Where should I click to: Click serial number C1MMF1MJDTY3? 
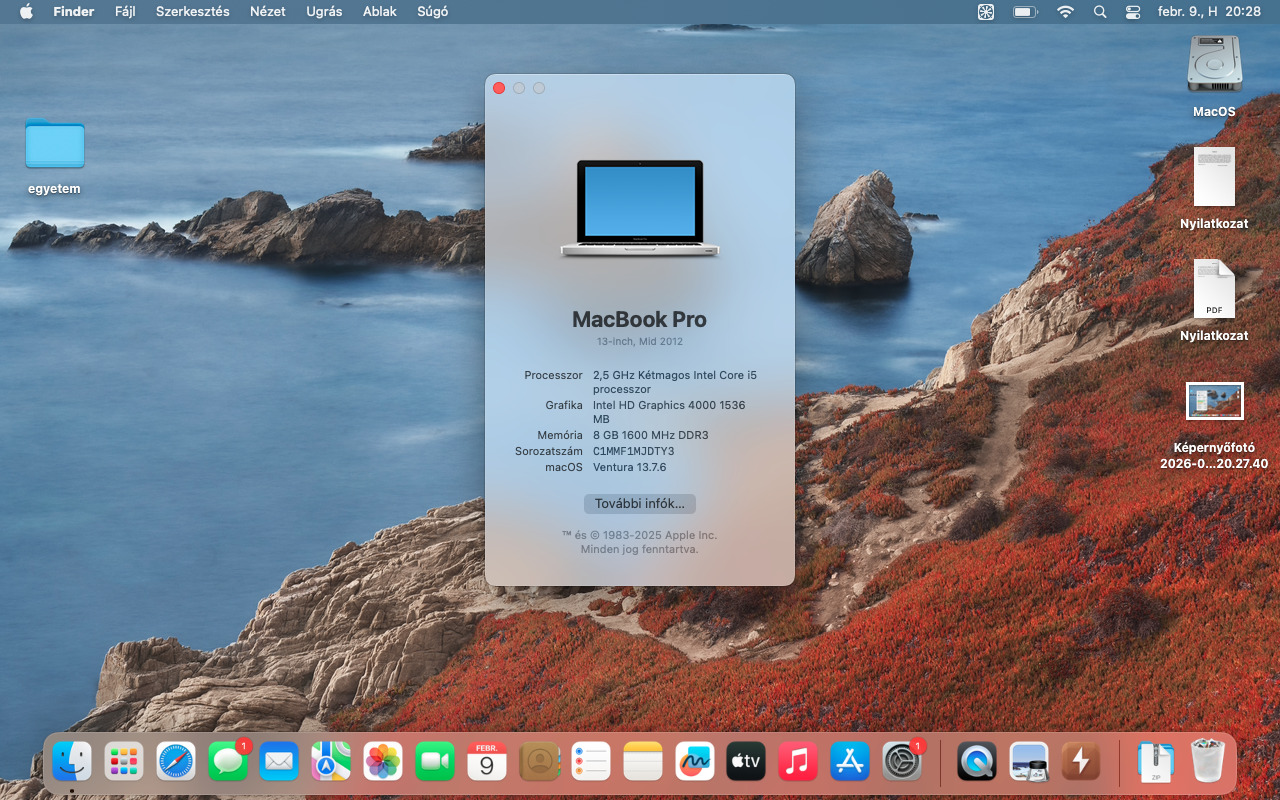tap(634, 451)
